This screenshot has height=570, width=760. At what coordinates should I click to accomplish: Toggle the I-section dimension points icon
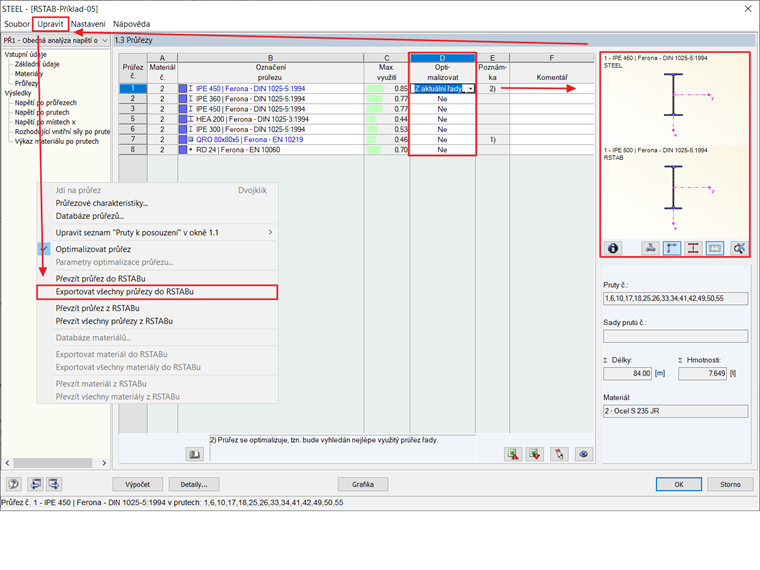click(693, 248)
